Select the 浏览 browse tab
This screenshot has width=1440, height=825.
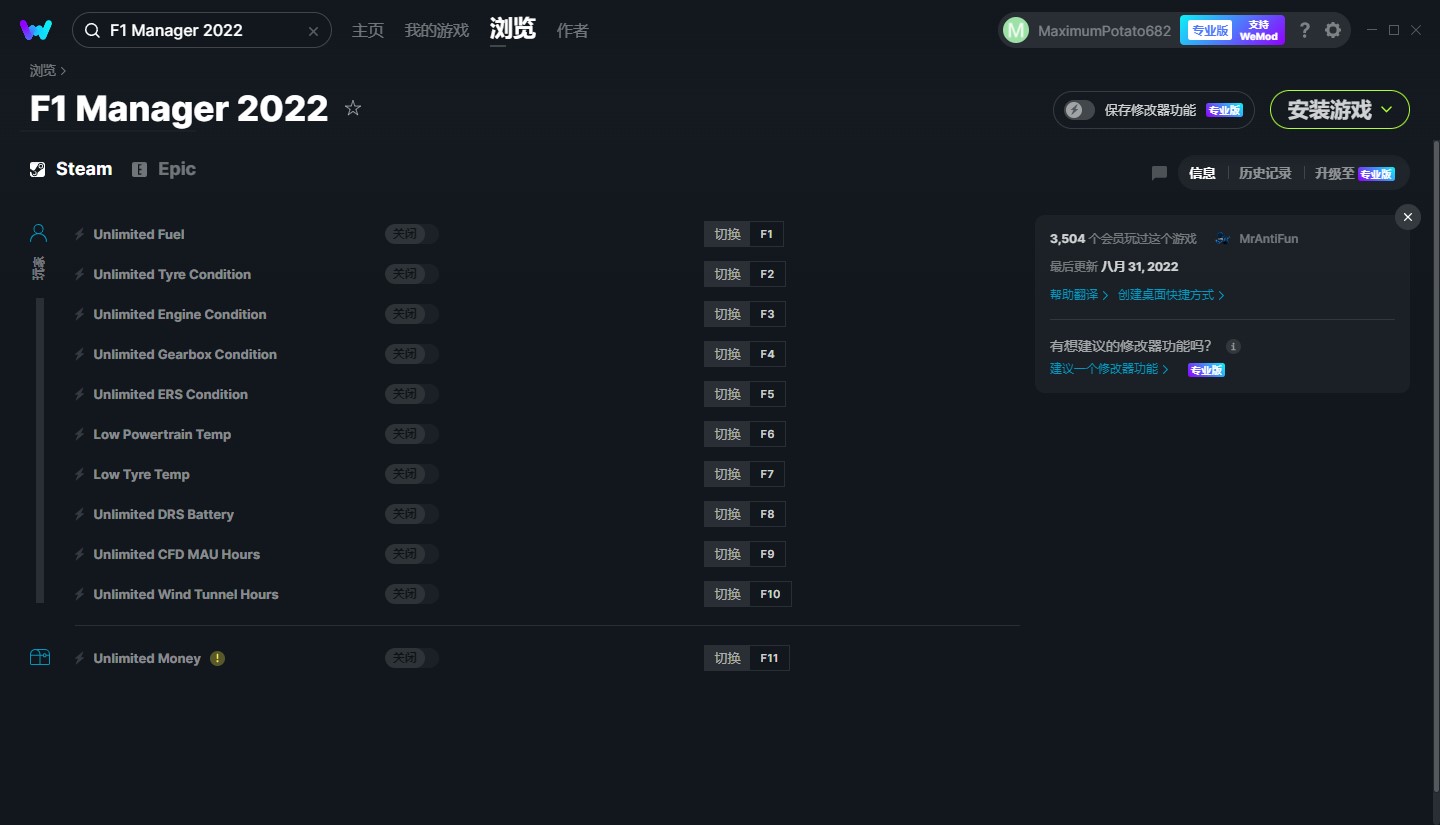click(x=513, y=30)
